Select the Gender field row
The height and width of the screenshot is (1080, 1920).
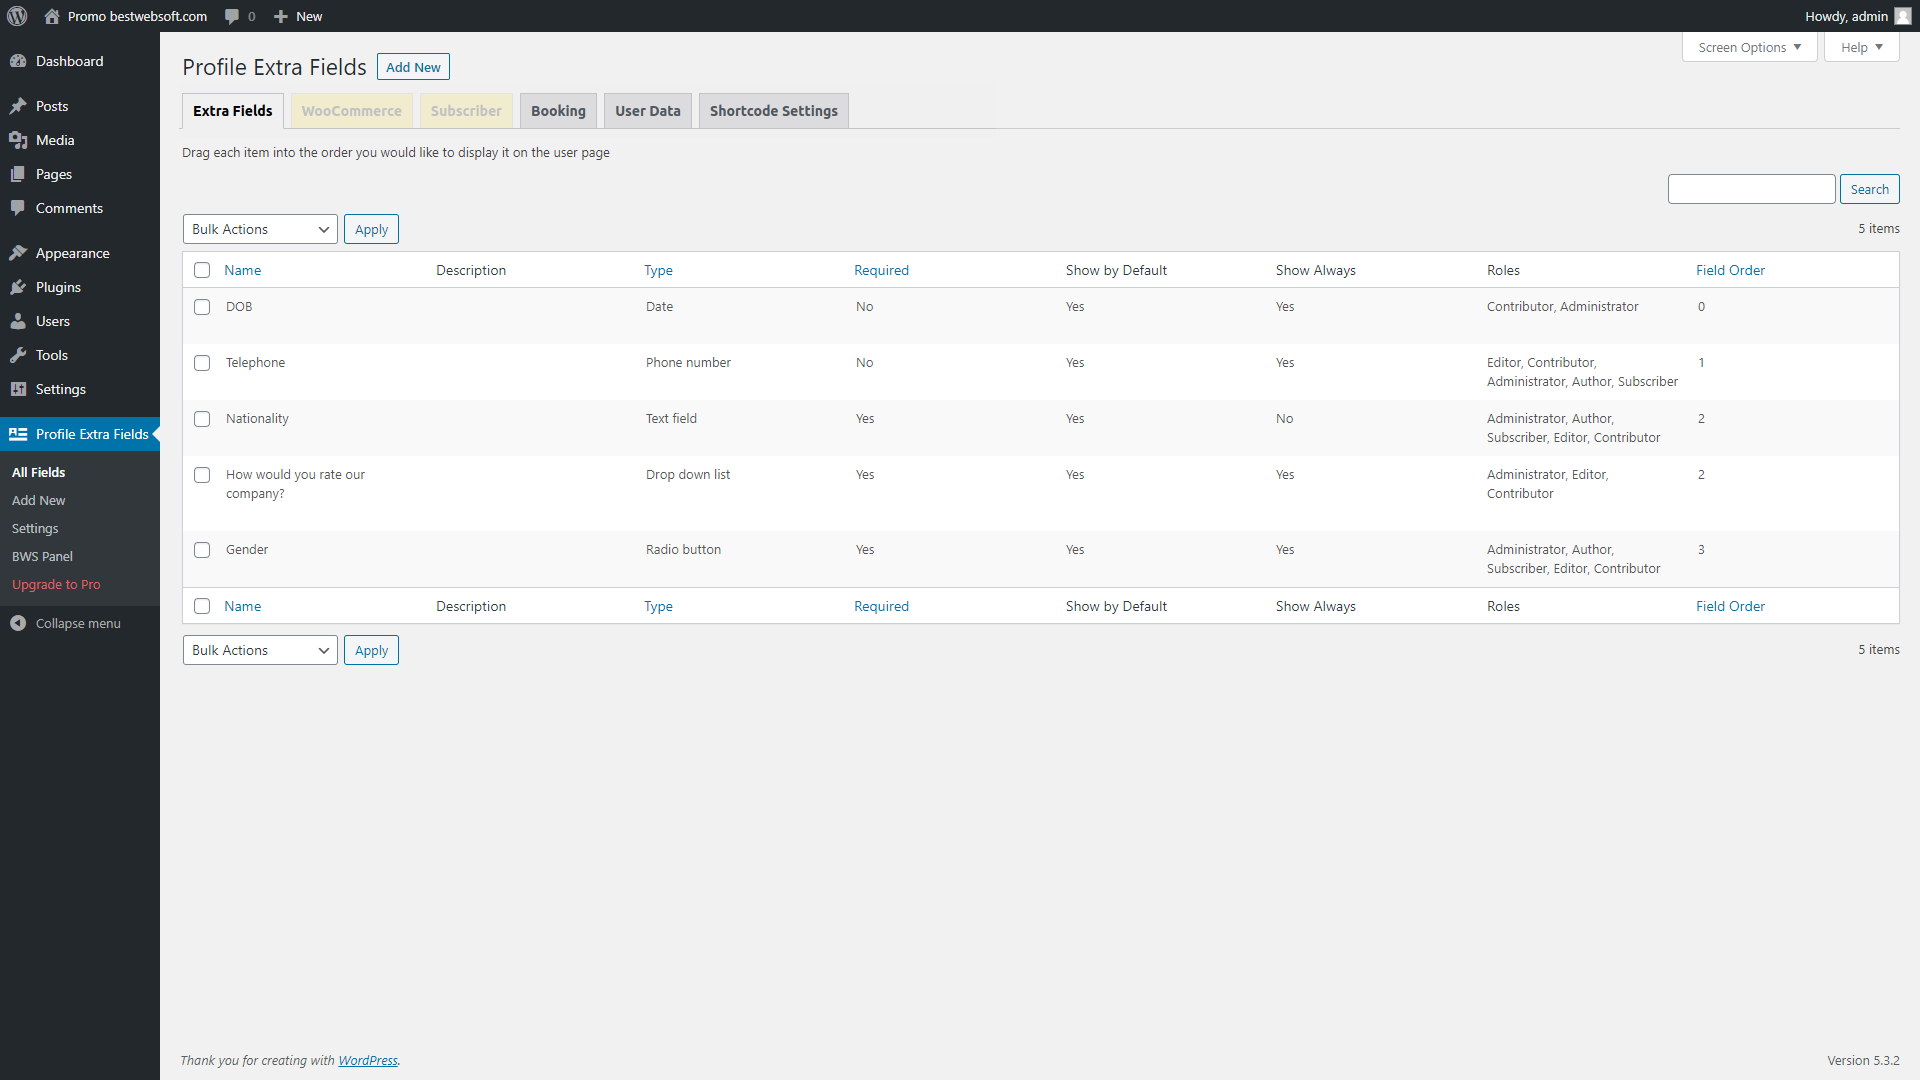point(202,550)
